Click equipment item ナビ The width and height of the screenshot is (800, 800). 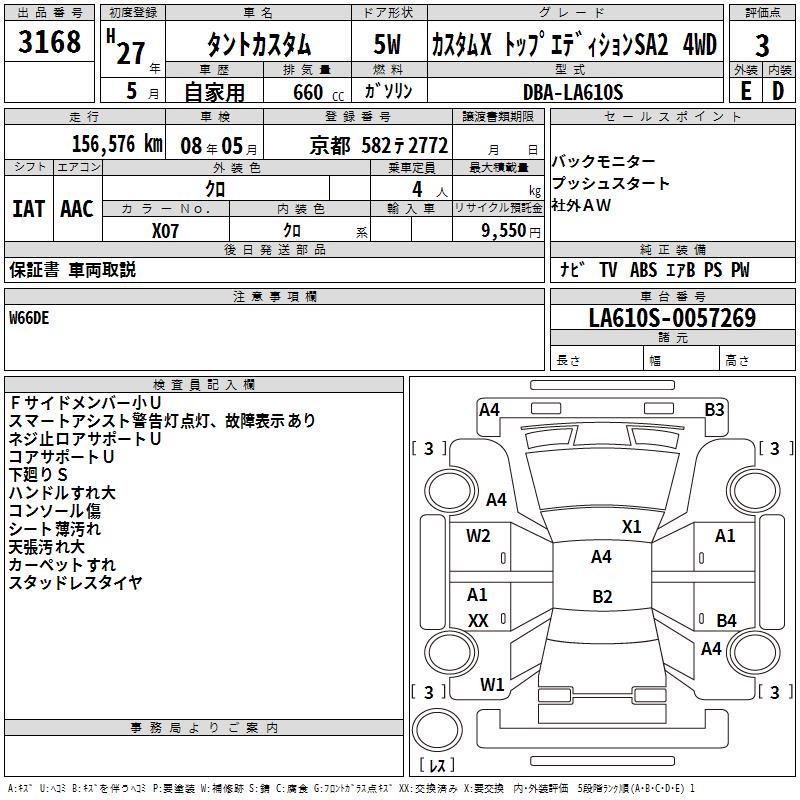(572, 270)
